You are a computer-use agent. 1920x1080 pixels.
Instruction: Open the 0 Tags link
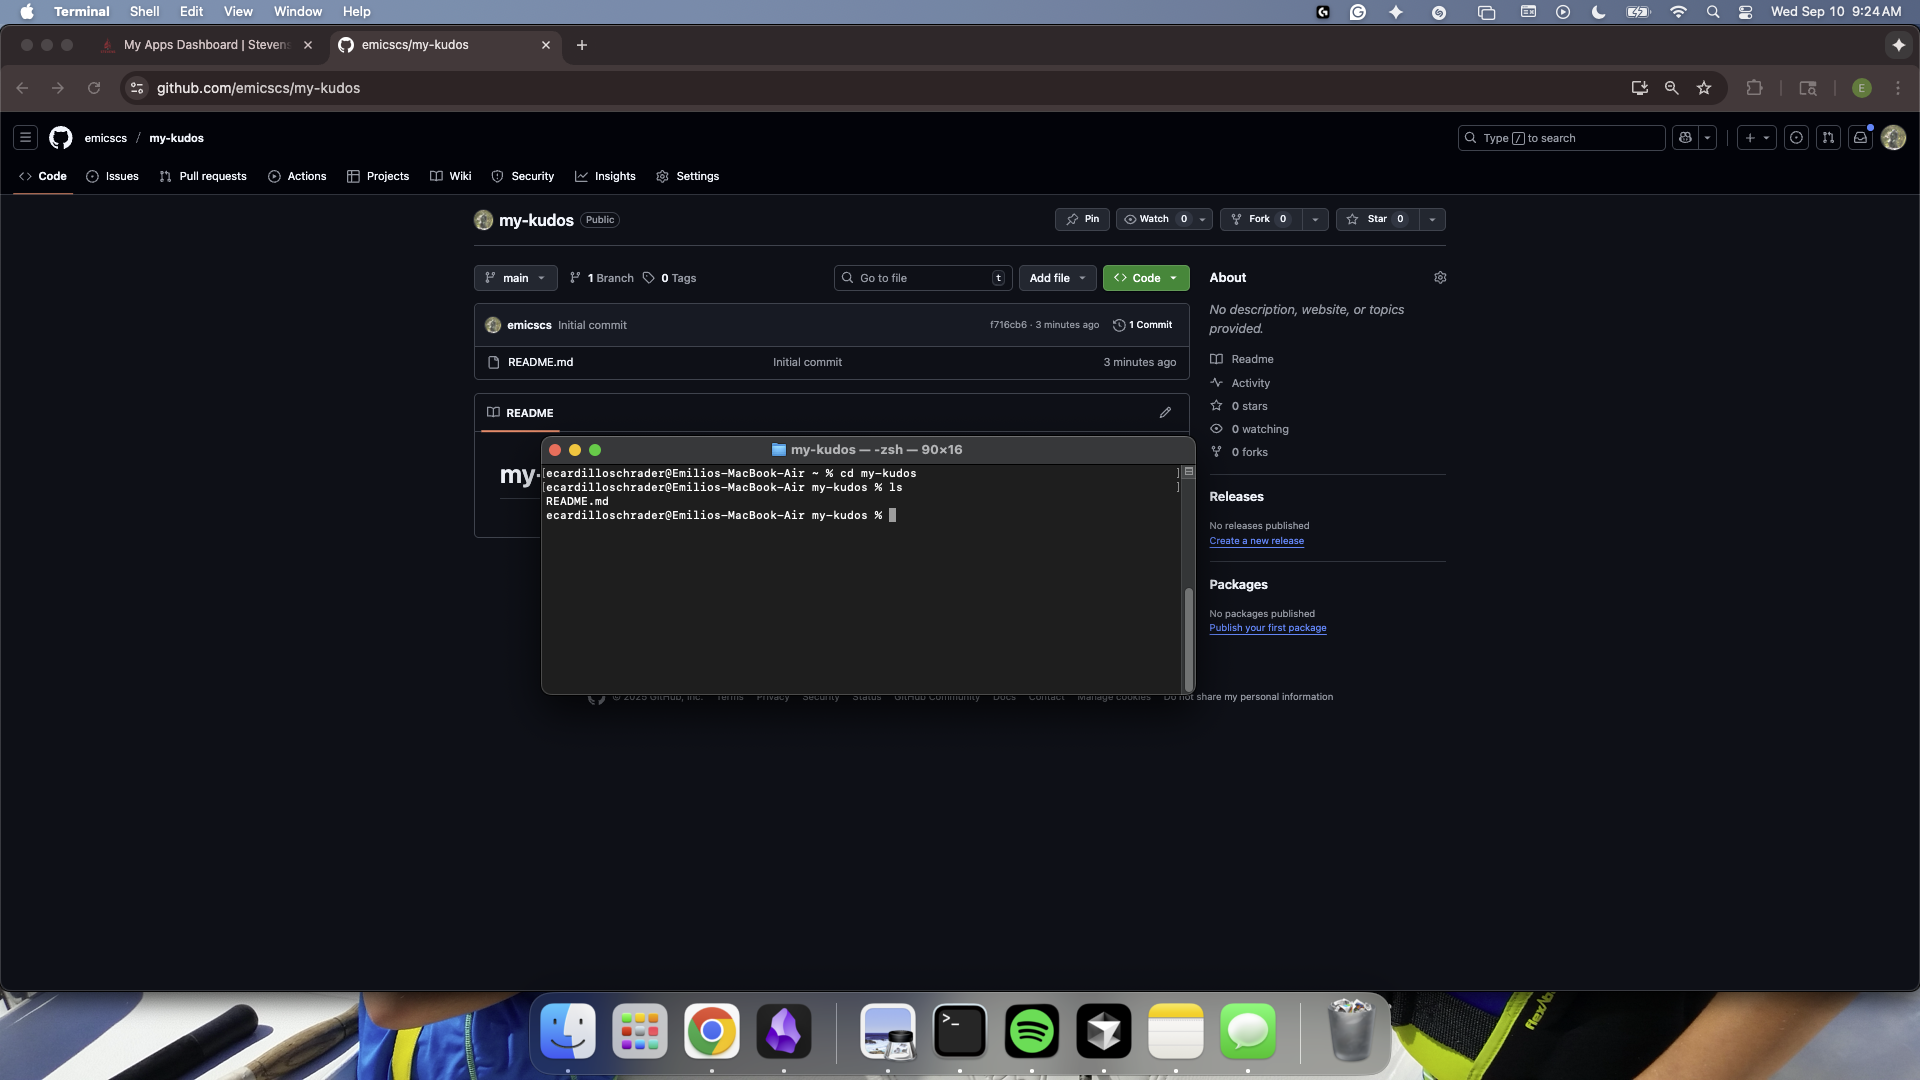[670, 278]
